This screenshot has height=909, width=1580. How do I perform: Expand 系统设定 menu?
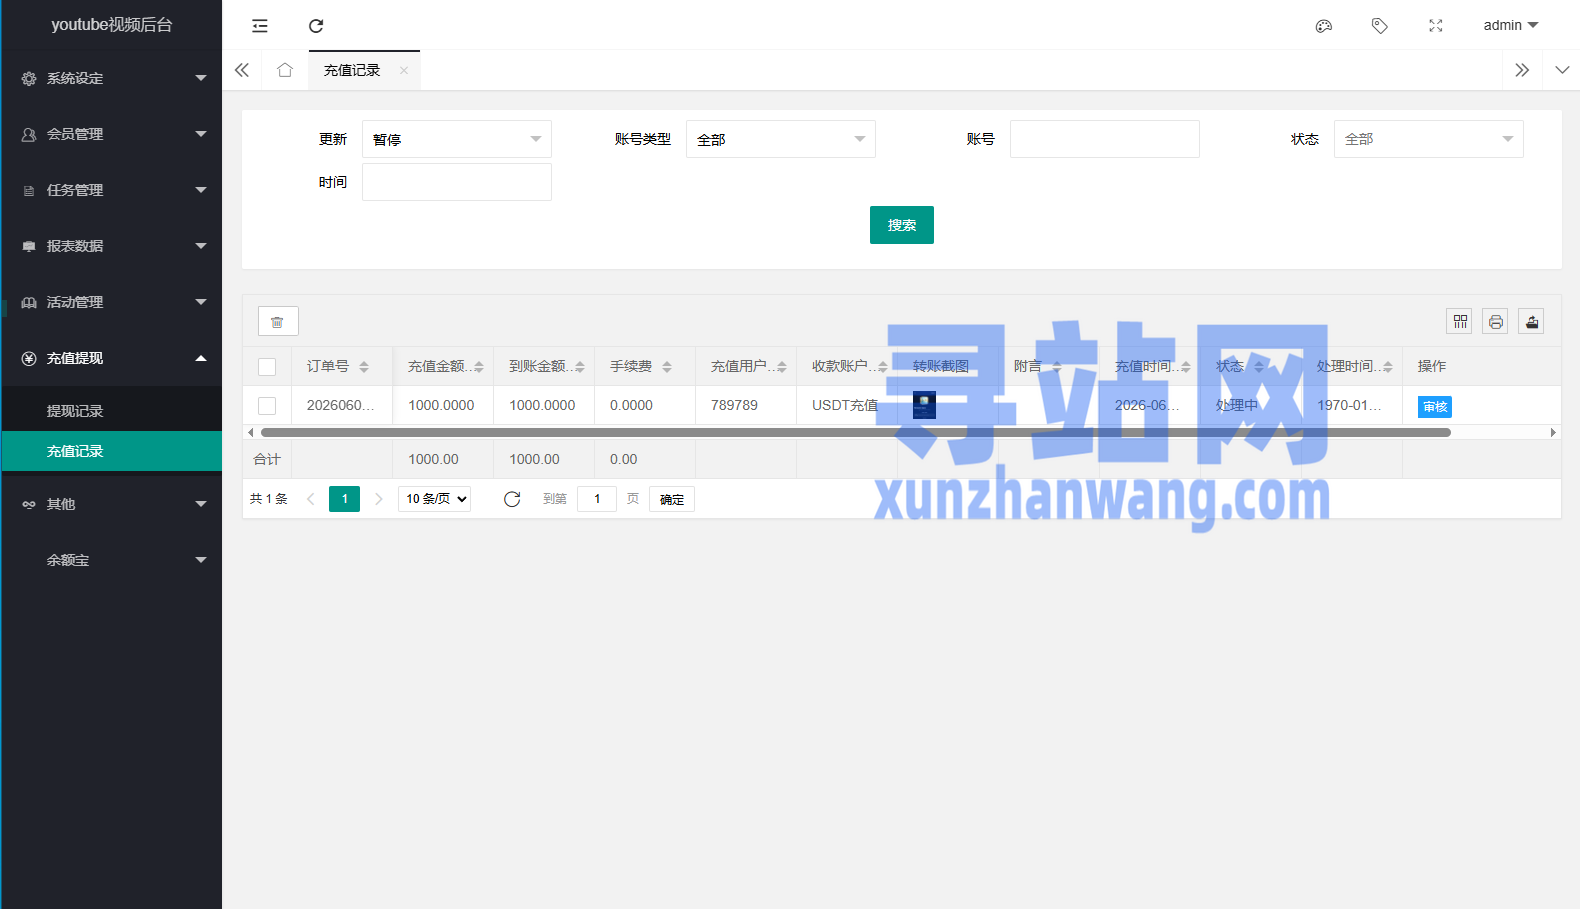coord(112,78)
